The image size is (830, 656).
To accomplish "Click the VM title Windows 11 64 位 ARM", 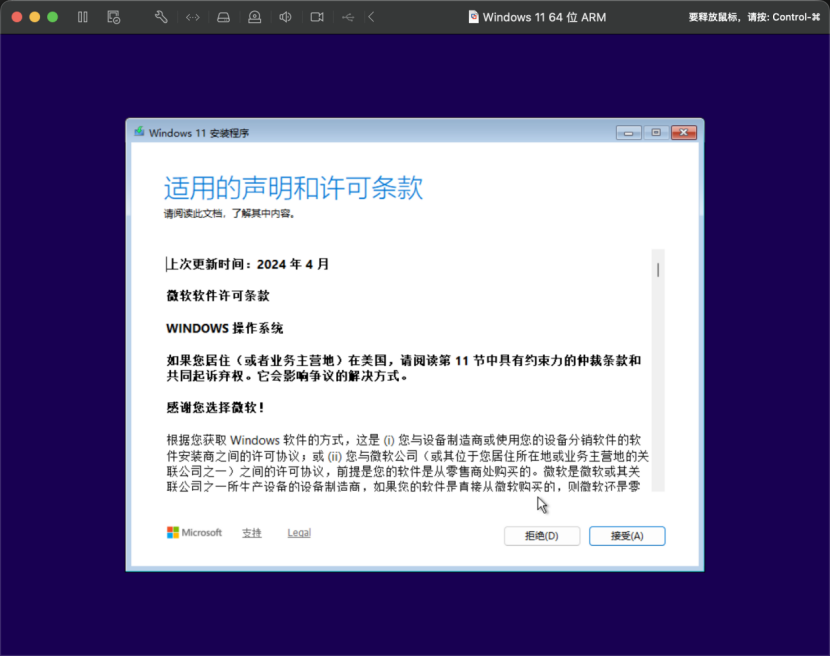I will [544, 17].
